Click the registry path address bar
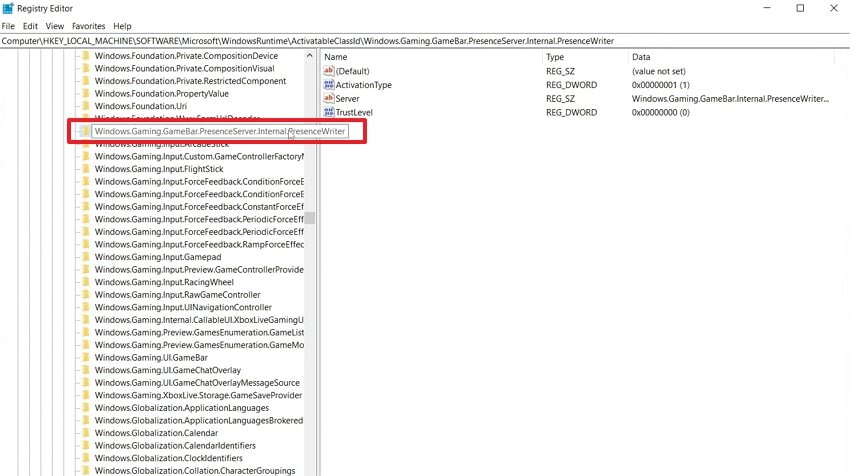 (x=425, y=41)
